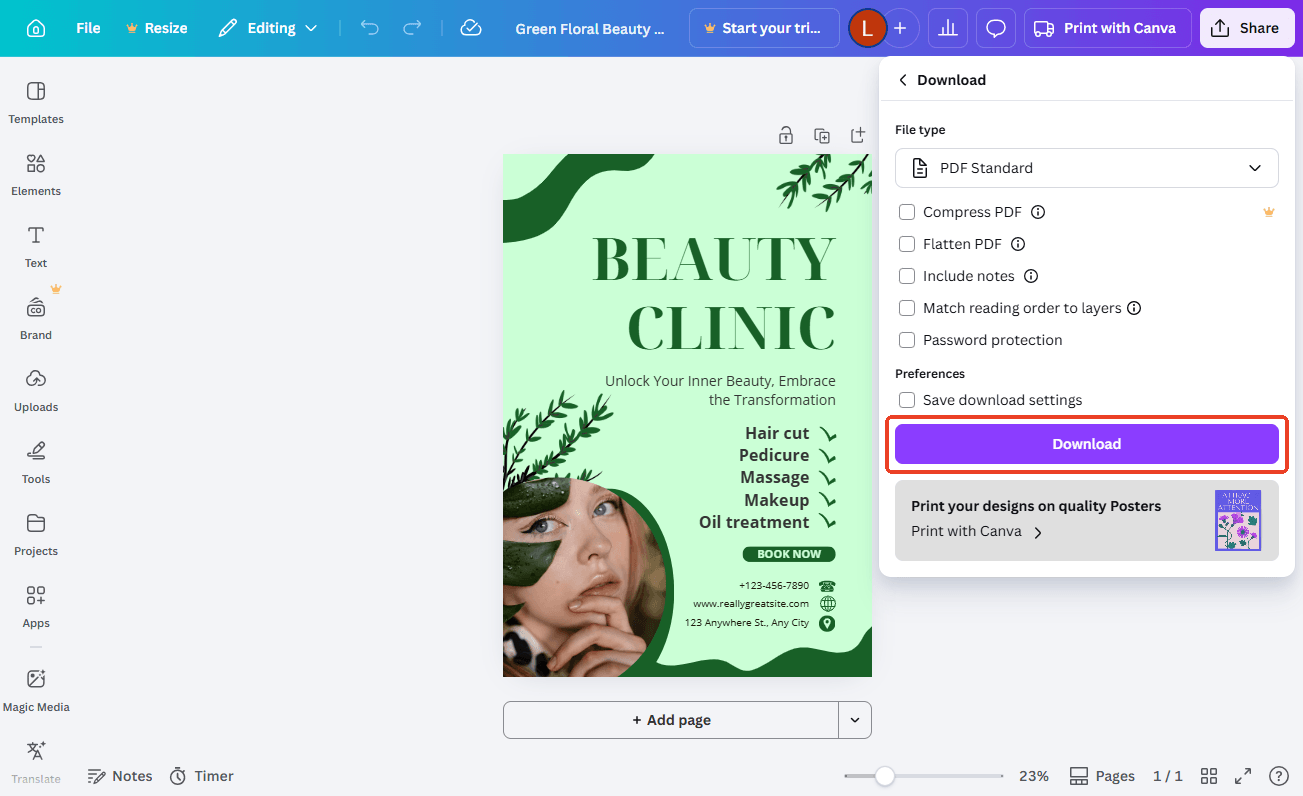Click the poster thumbnail in Print promo
The width and height of the screenshot is (1303, 796).
pyautogui.click(x=1238, y=520)
